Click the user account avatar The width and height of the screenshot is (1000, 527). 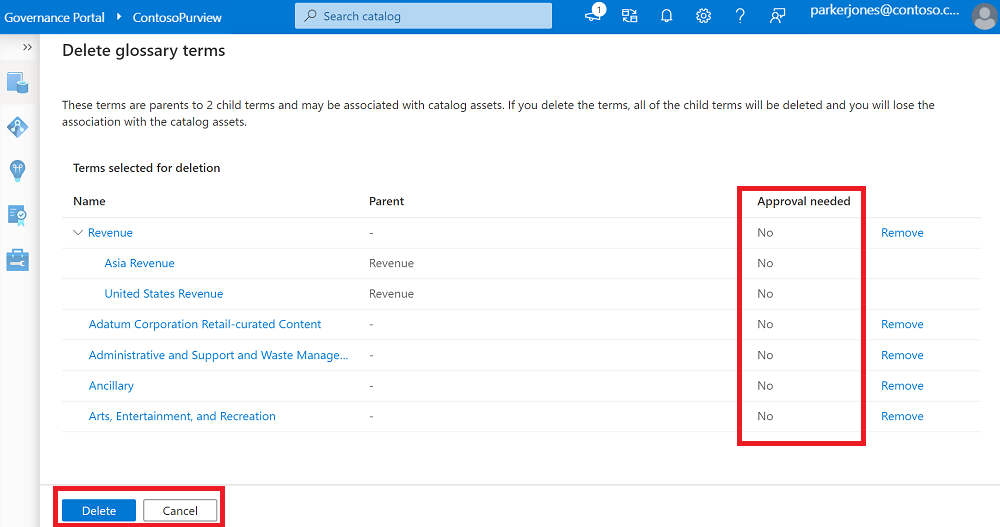tap(985, 17)
